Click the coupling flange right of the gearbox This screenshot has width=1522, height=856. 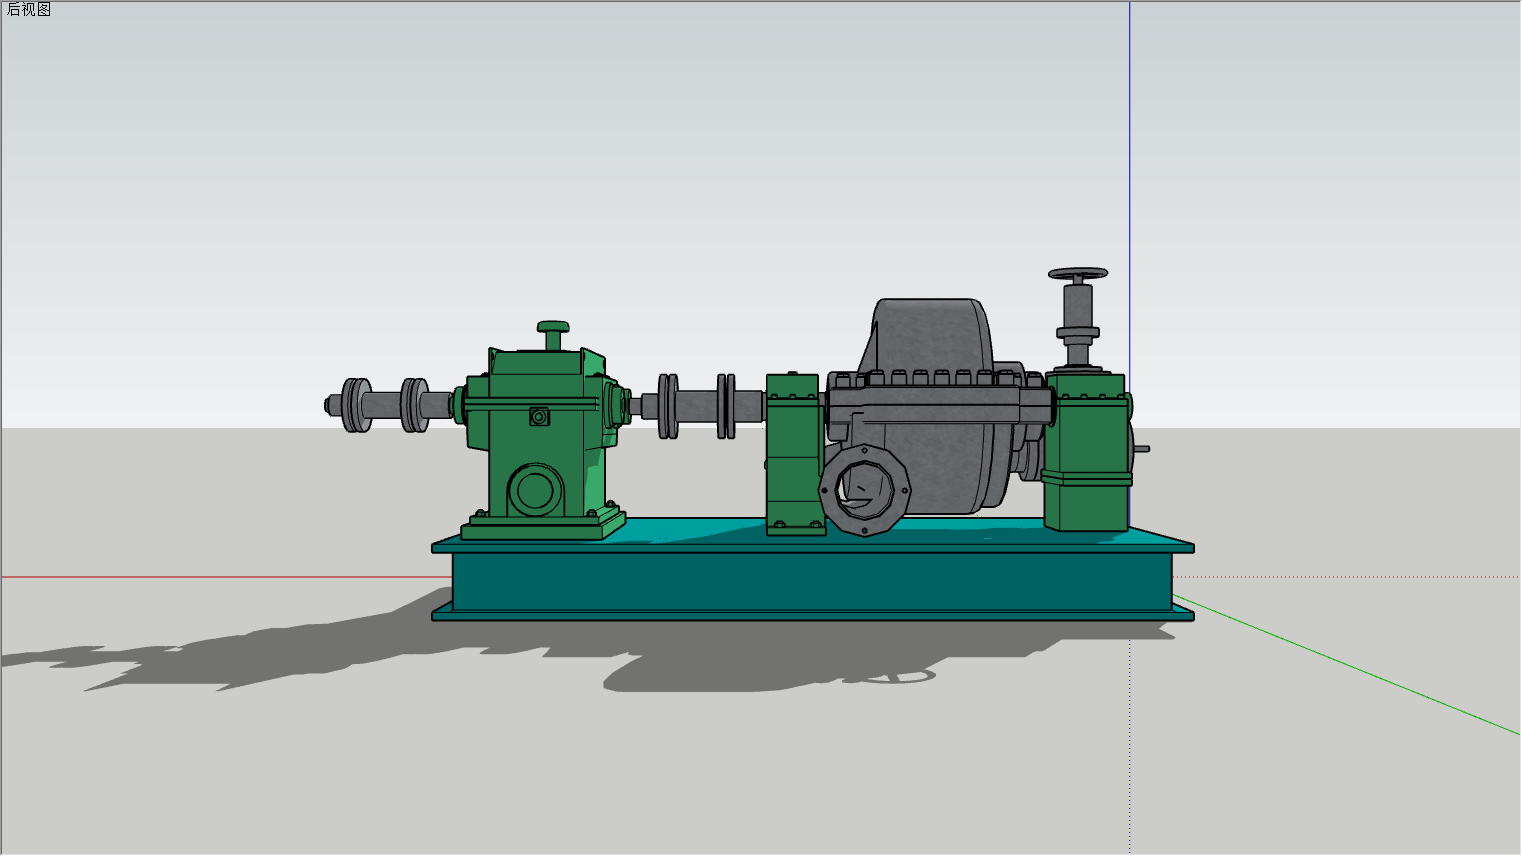[668, 406]
